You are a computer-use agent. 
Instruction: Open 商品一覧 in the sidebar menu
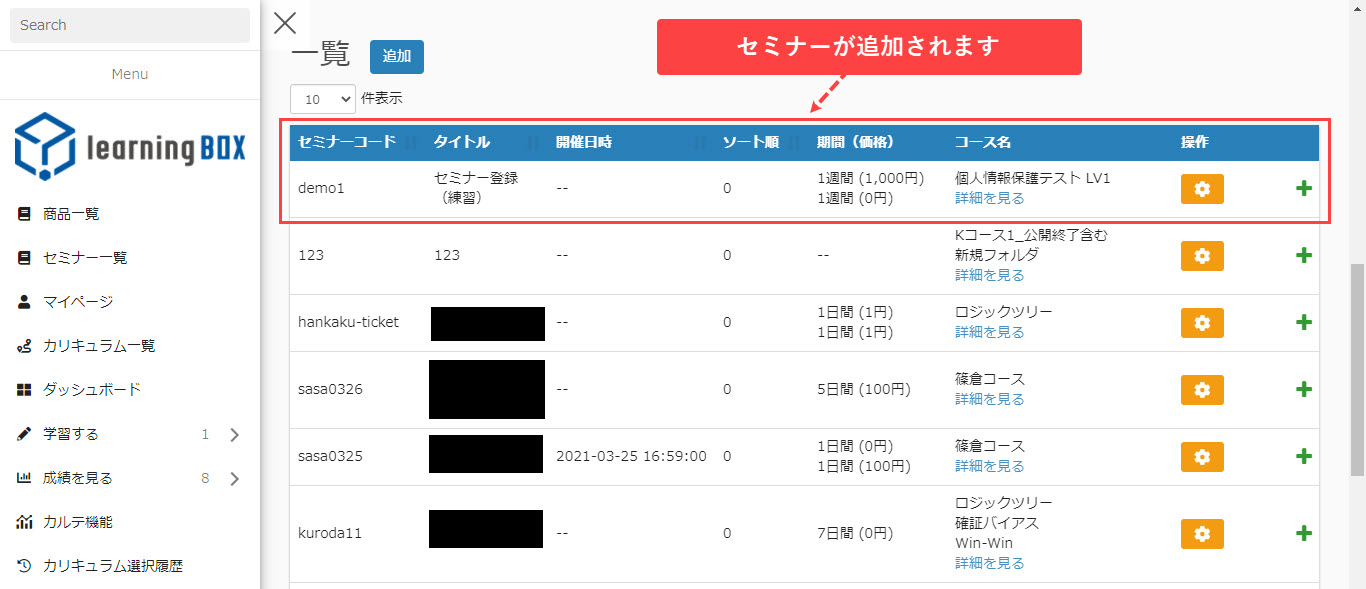pos(71,214)
